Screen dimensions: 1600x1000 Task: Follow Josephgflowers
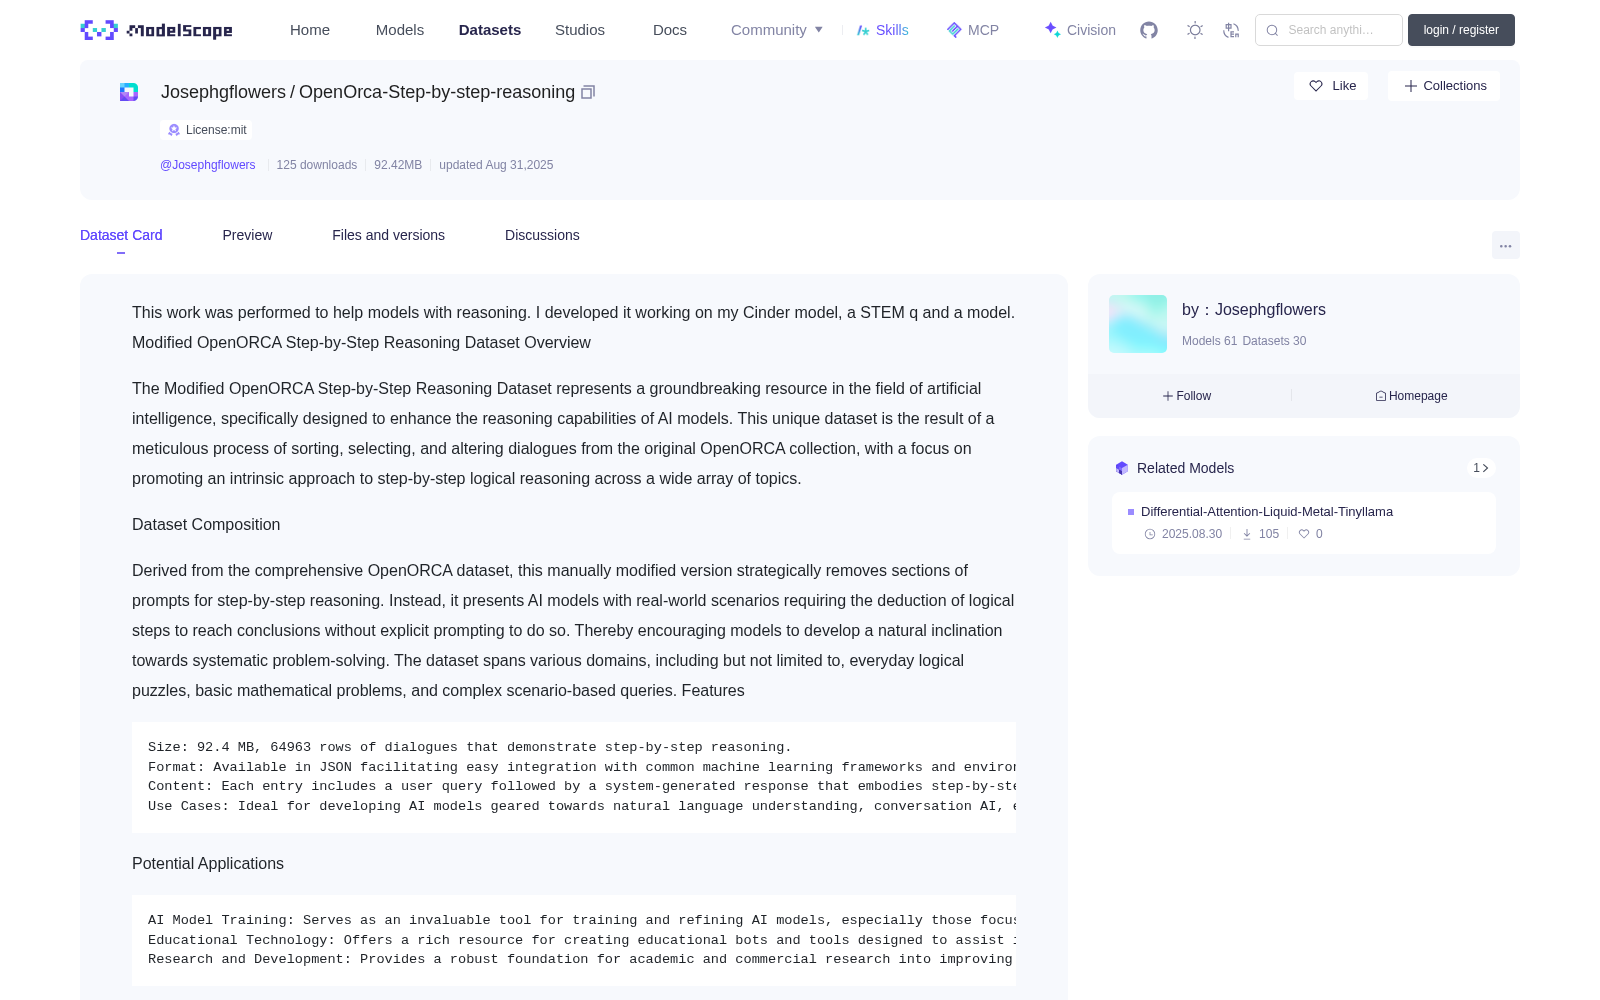click(x=1187, y=396)
